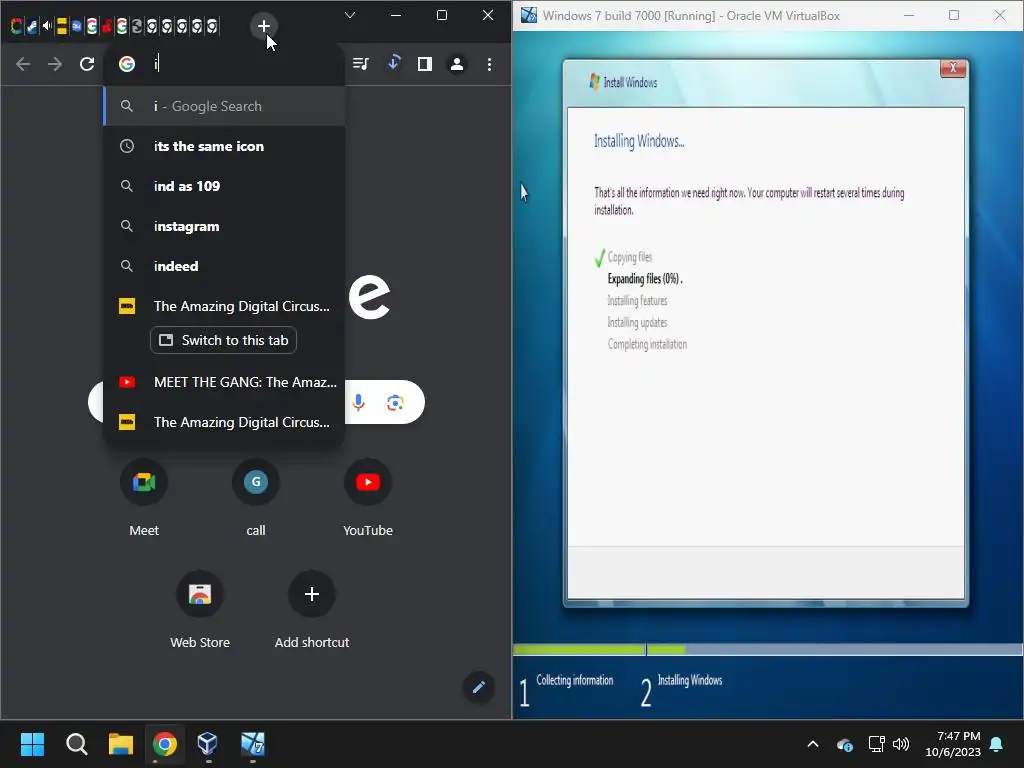Image resolution: width=1024 pixels, height=768 pixels.
Task: Click the 'Installing Windows' stage label
Action: coord(690,680)
